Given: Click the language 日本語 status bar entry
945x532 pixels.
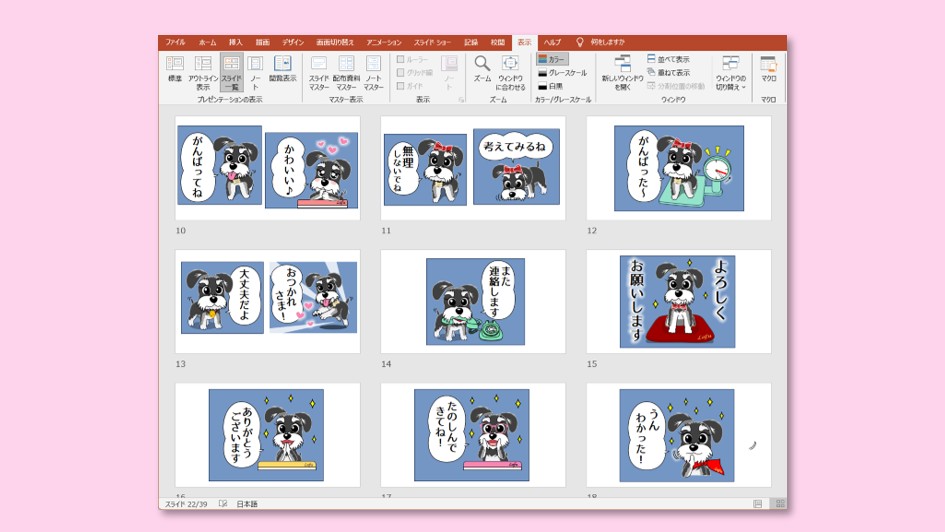Looking at the screenshot, I should click(x=247, y=504).
